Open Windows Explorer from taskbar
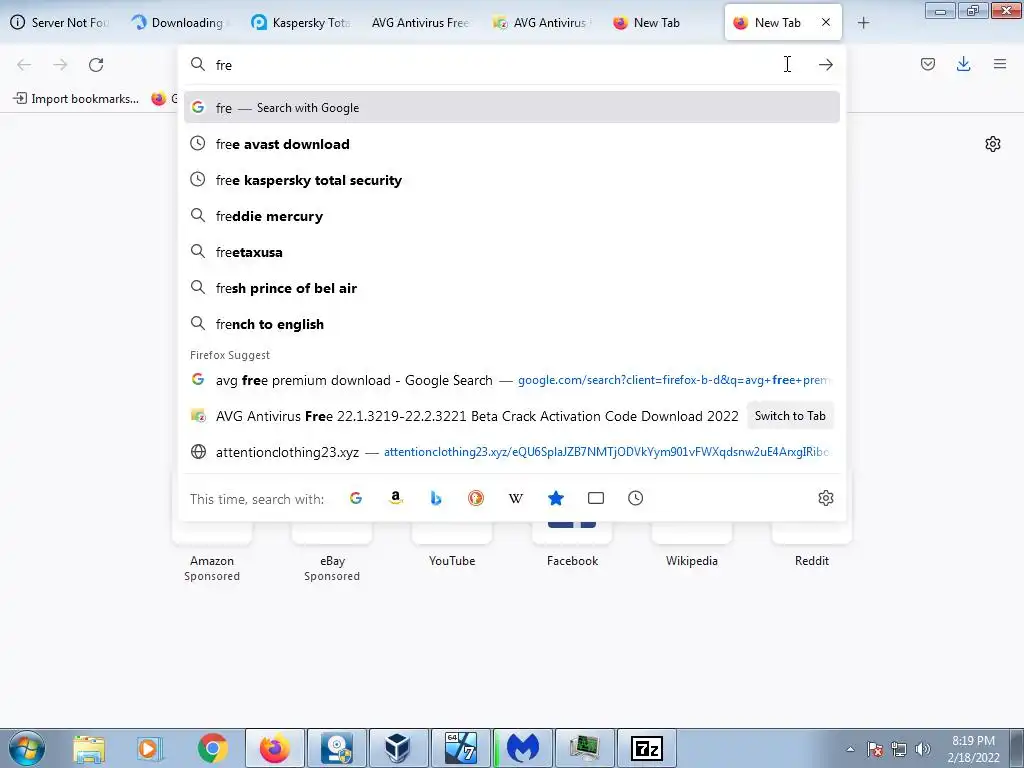Image resolution: width=1024 pixels, height=768 pixels. 89,748
